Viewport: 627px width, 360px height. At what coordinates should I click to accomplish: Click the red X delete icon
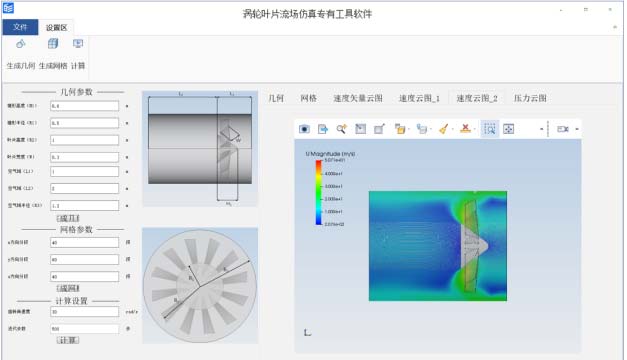(465, 129)
